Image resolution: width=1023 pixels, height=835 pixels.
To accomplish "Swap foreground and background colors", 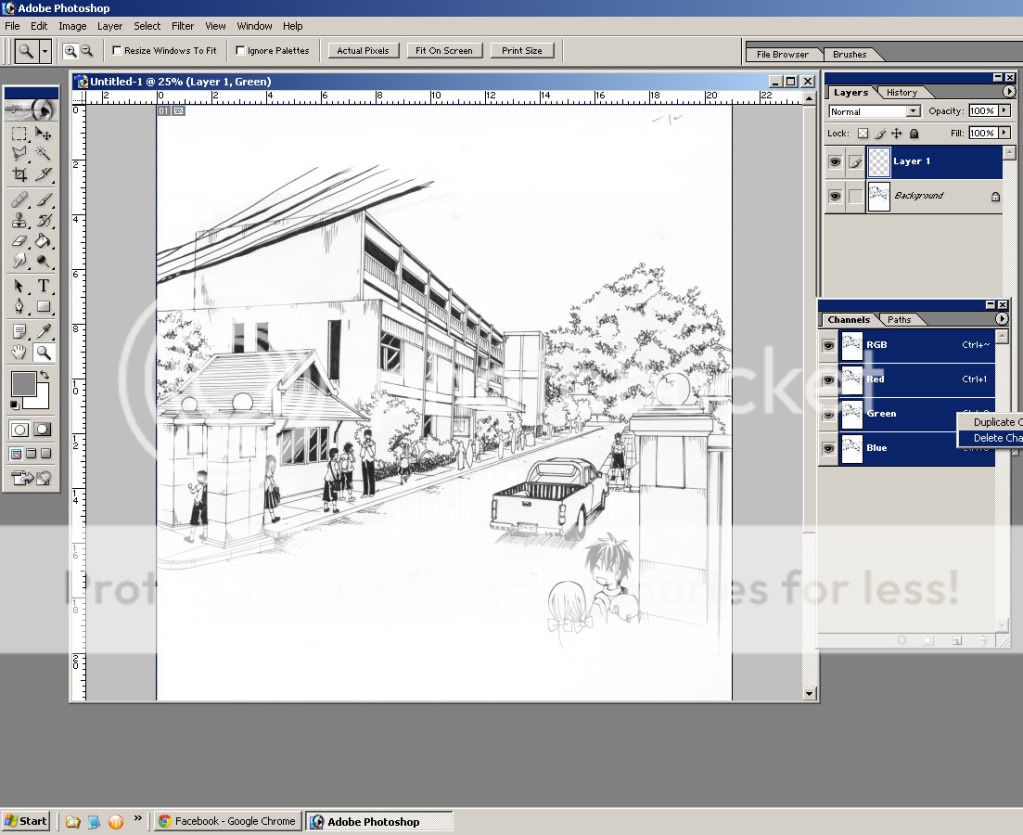I will [44, 375].
